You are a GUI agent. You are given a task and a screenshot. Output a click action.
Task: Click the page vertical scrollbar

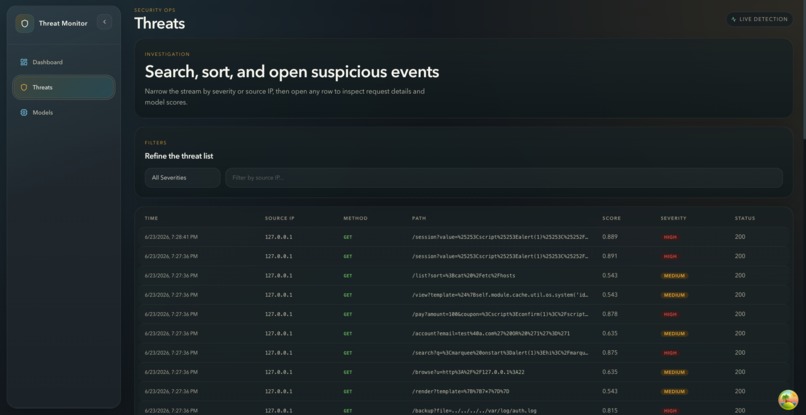pos(804,69)
